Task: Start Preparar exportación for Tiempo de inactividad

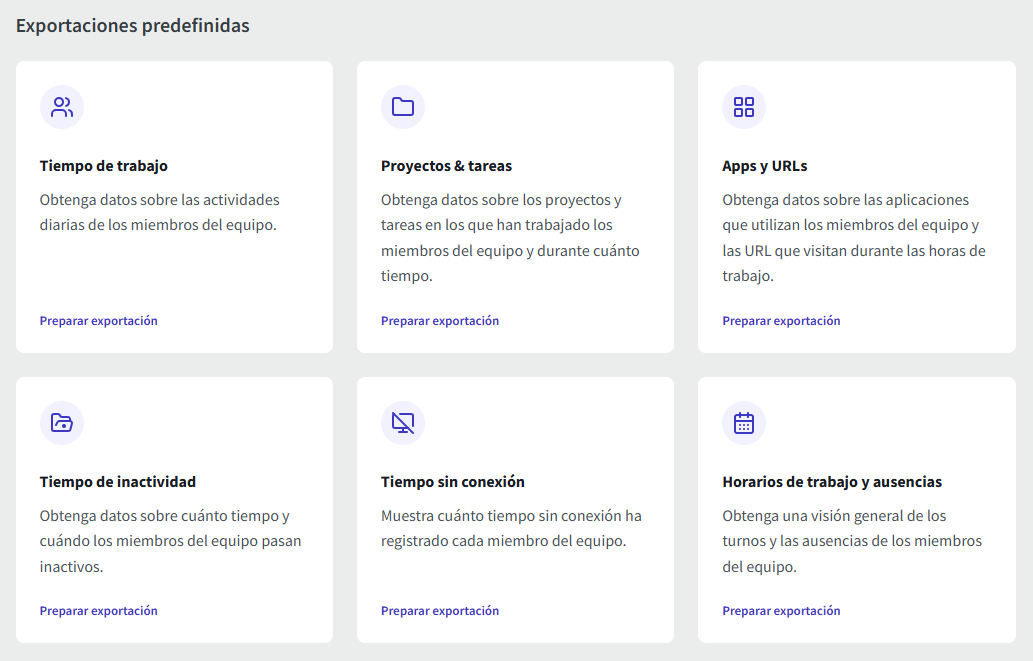Action: pyautogui.click(x=98, y=611)
